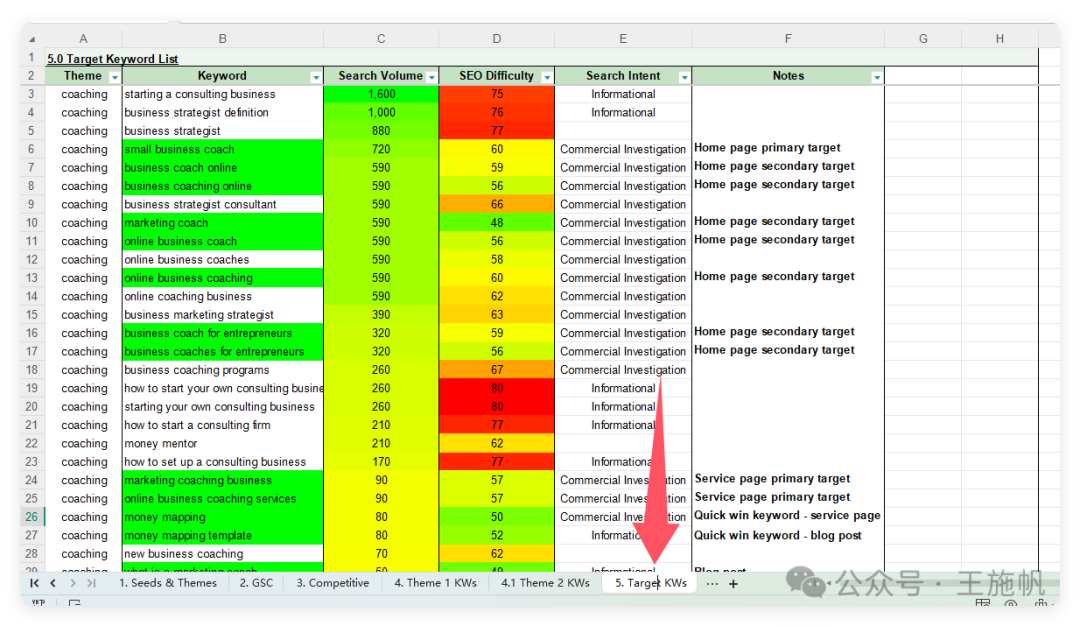Viewport: 1080px width, 626px height.
Task: Click search volume cell '880'
Action: pos(381,131)
